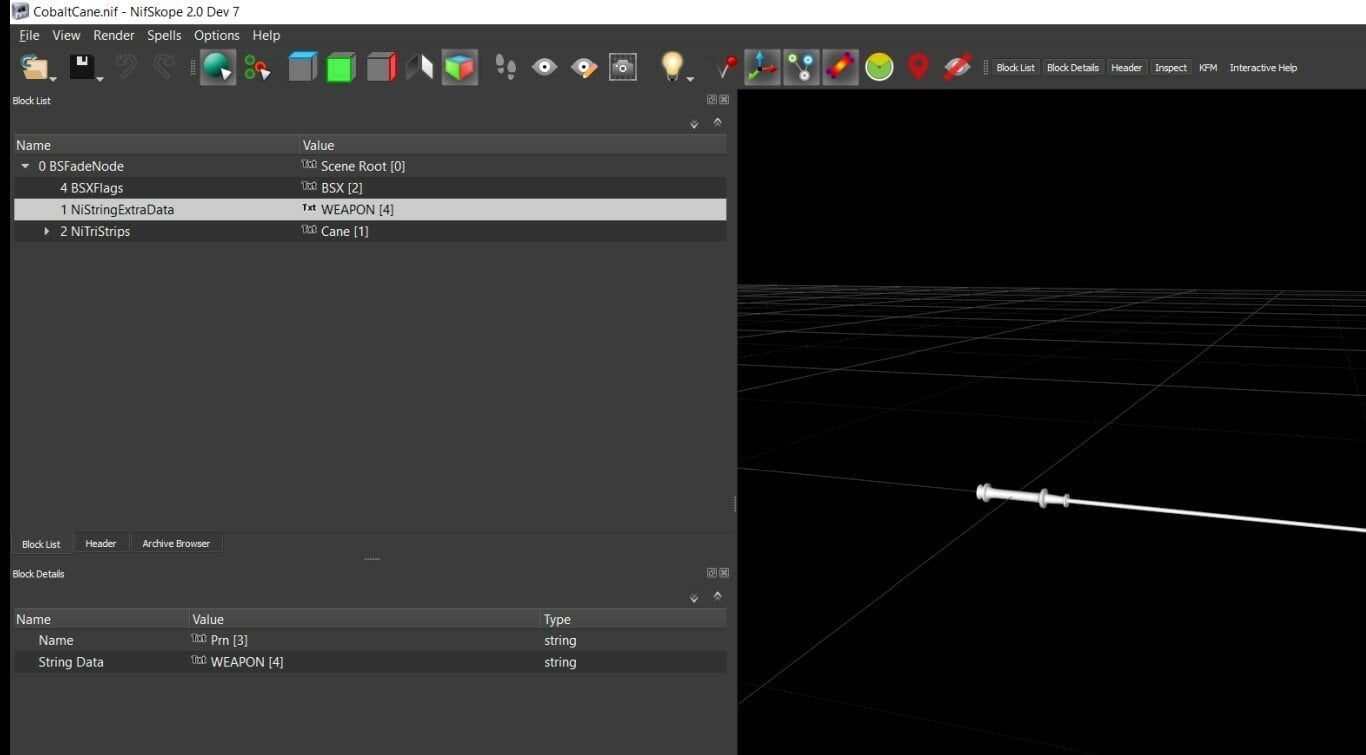
Task: Click the red pin marker icon
Action: pyautogui.click(x=918, y=67)
